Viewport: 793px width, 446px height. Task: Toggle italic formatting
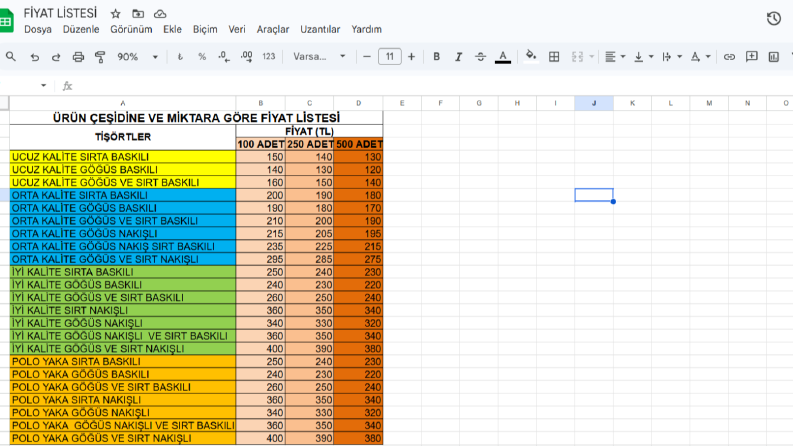click(458, 57)
